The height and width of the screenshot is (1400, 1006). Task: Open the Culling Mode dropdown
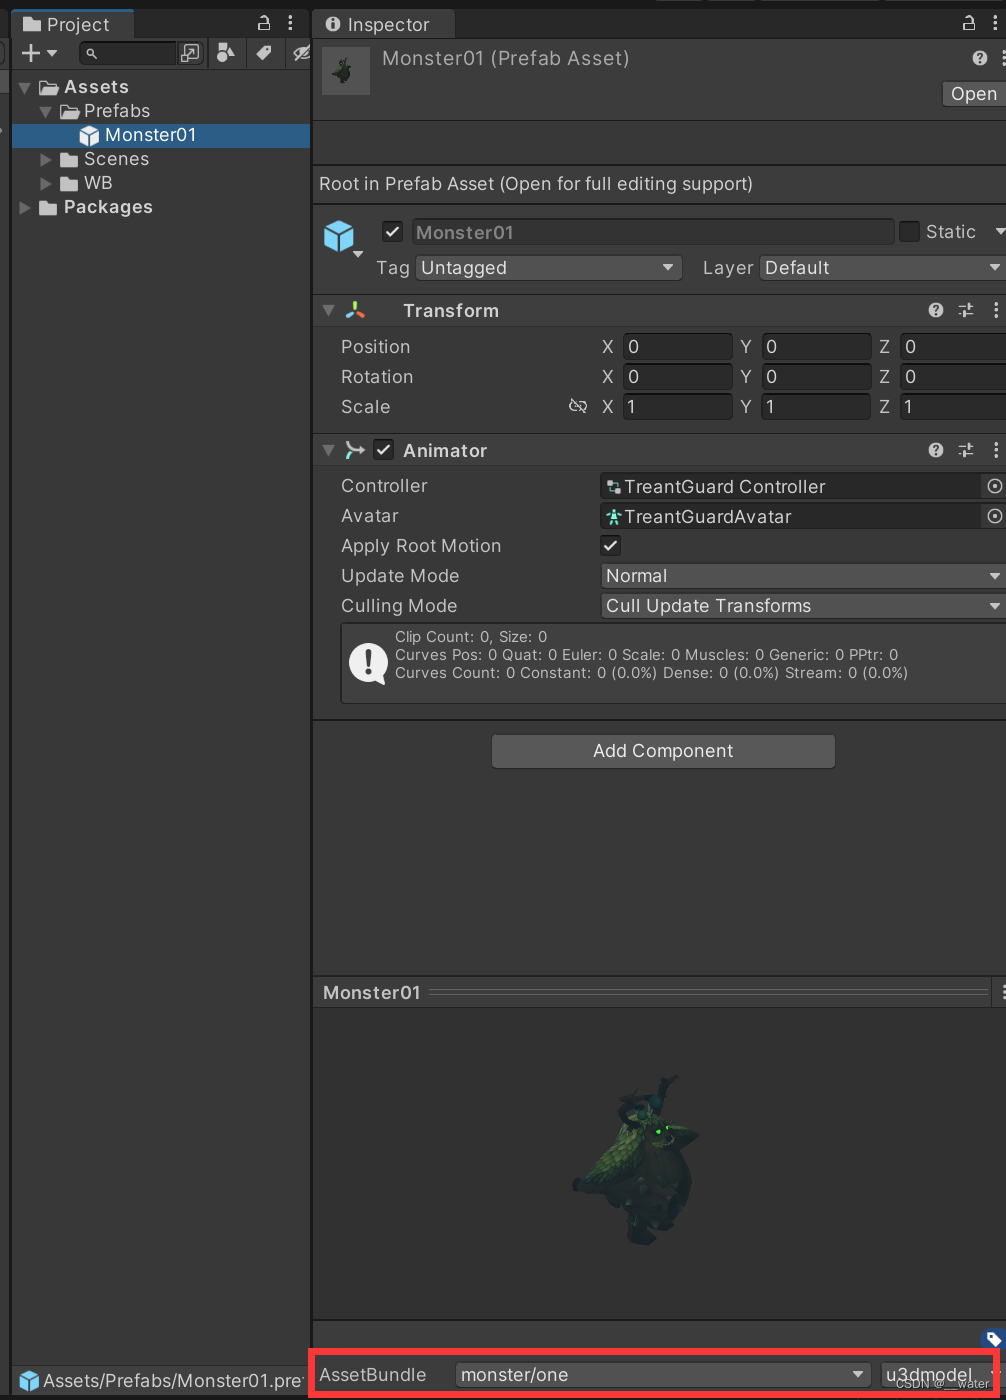800,605
